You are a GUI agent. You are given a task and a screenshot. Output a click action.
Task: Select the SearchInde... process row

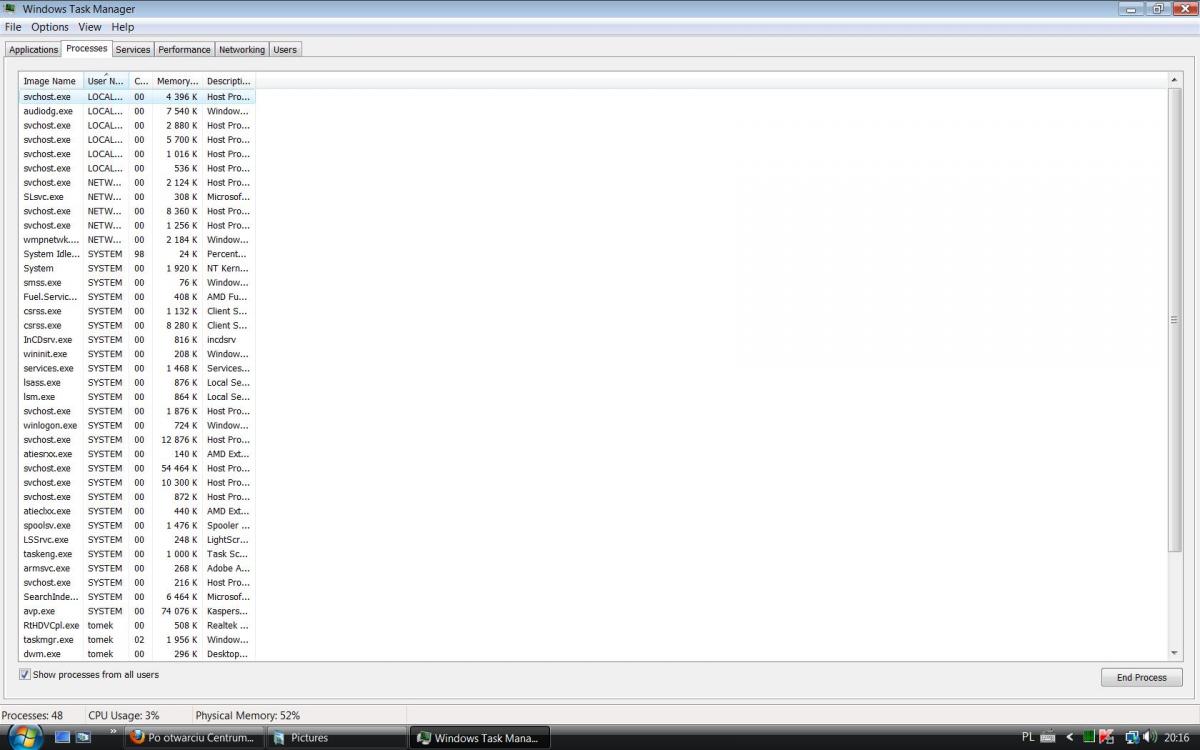(x=137, y=597)
